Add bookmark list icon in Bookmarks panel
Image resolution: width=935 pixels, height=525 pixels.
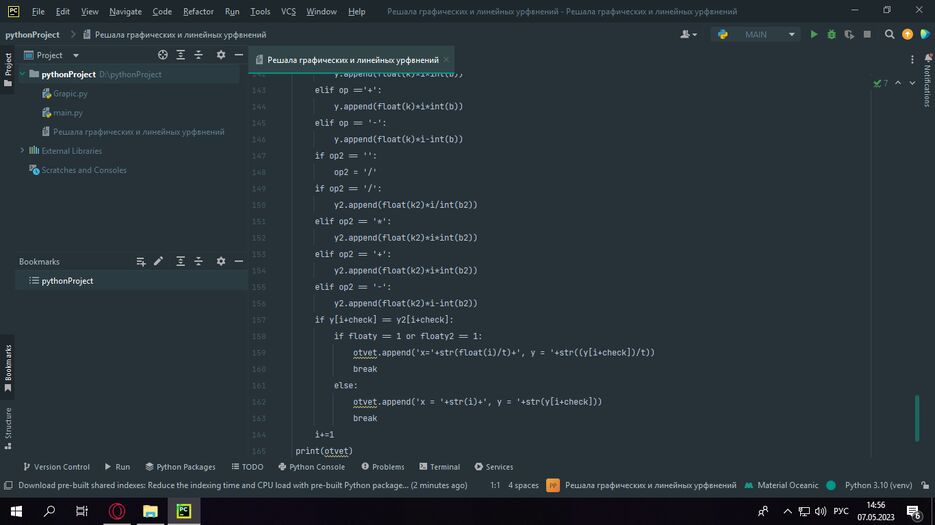[141, 261]
